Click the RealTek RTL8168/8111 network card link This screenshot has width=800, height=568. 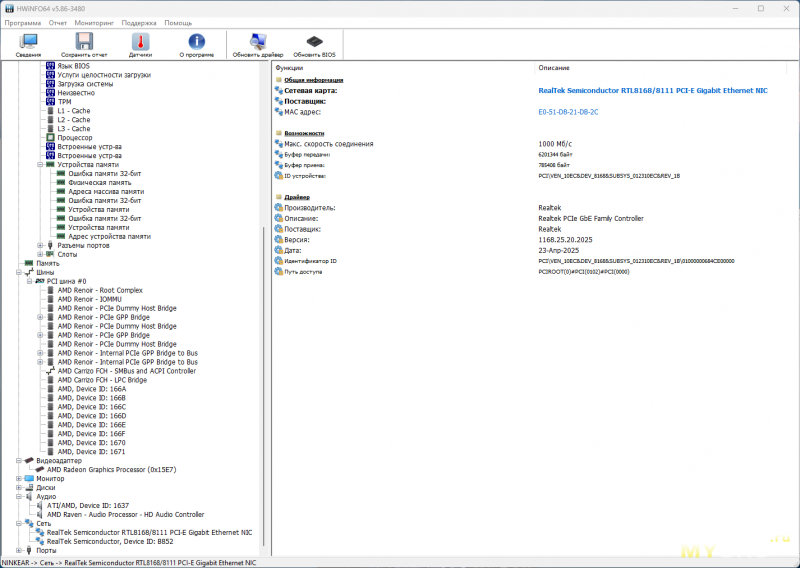(653, 90)
